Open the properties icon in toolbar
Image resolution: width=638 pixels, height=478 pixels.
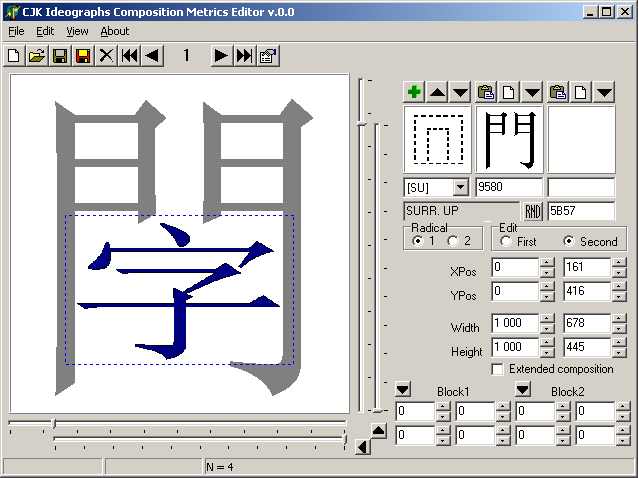coord(268,56)
